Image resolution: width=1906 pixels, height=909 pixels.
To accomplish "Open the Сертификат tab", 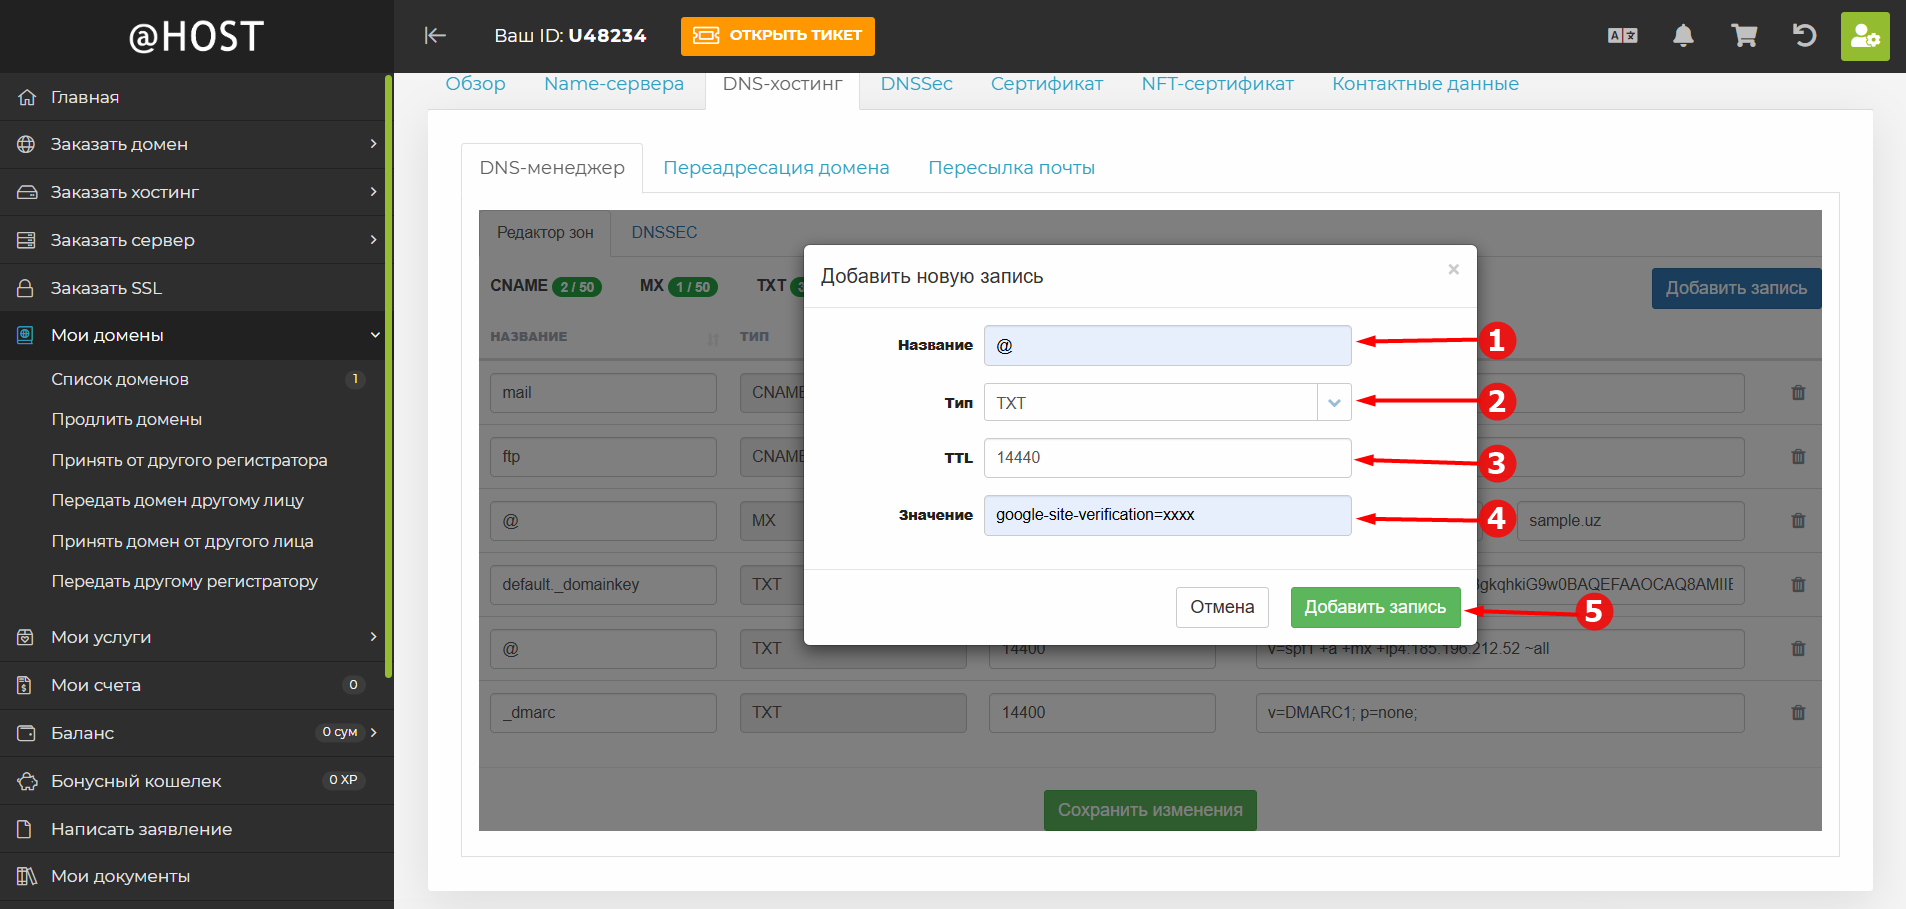I will point(1047,84).
